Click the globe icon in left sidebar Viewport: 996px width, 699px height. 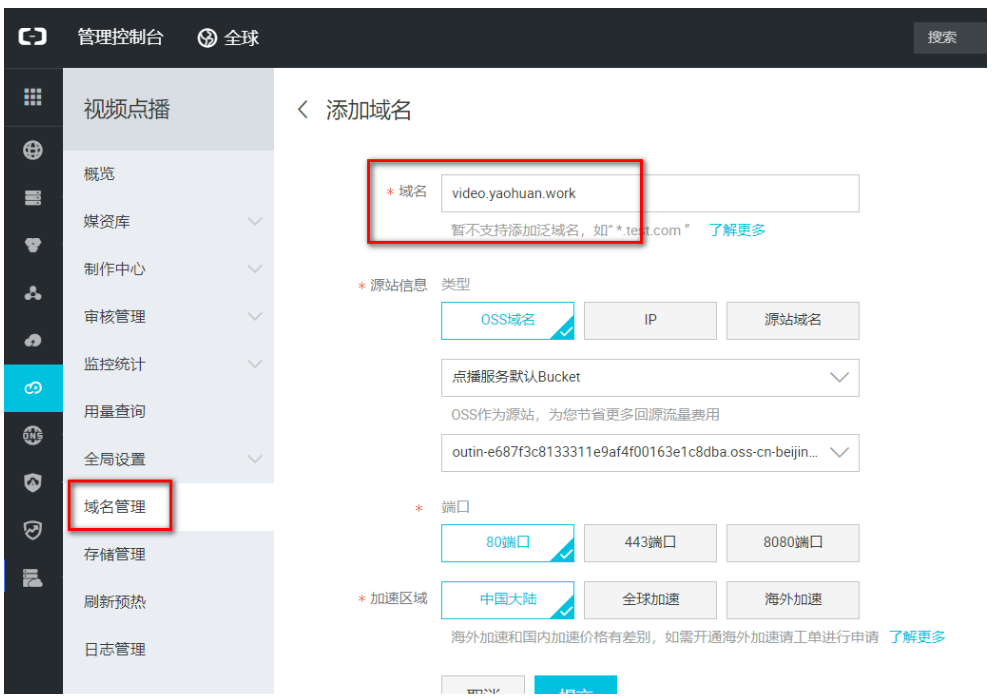pos(33,150)
